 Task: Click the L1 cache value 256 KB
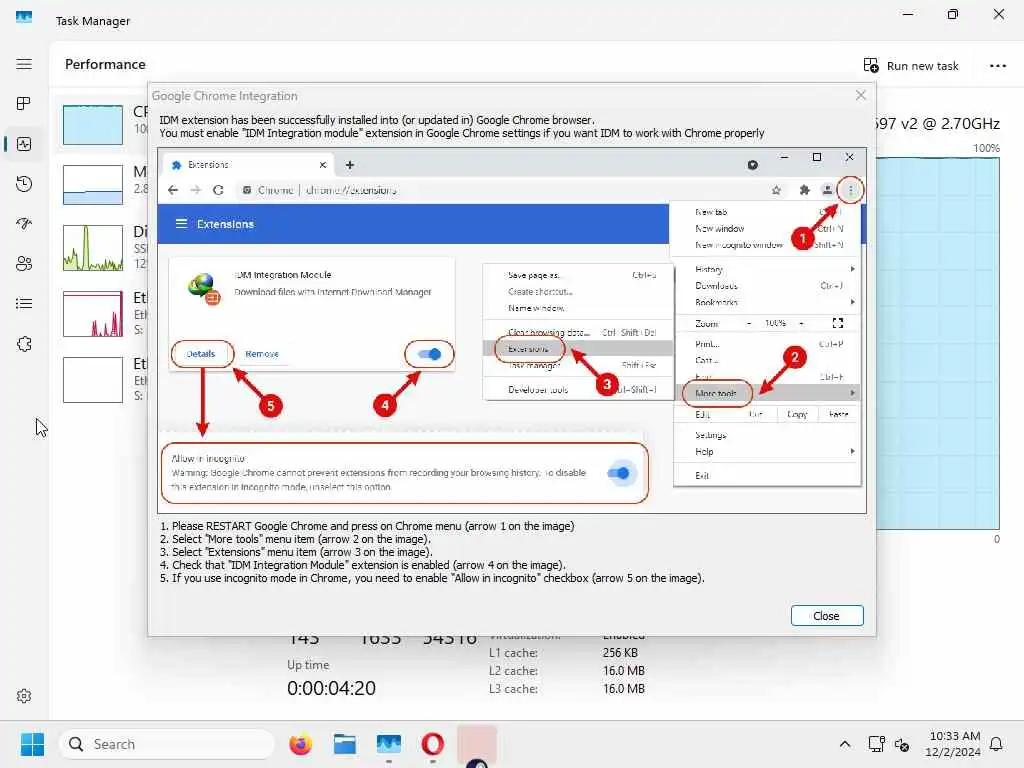tap(620, 653)
